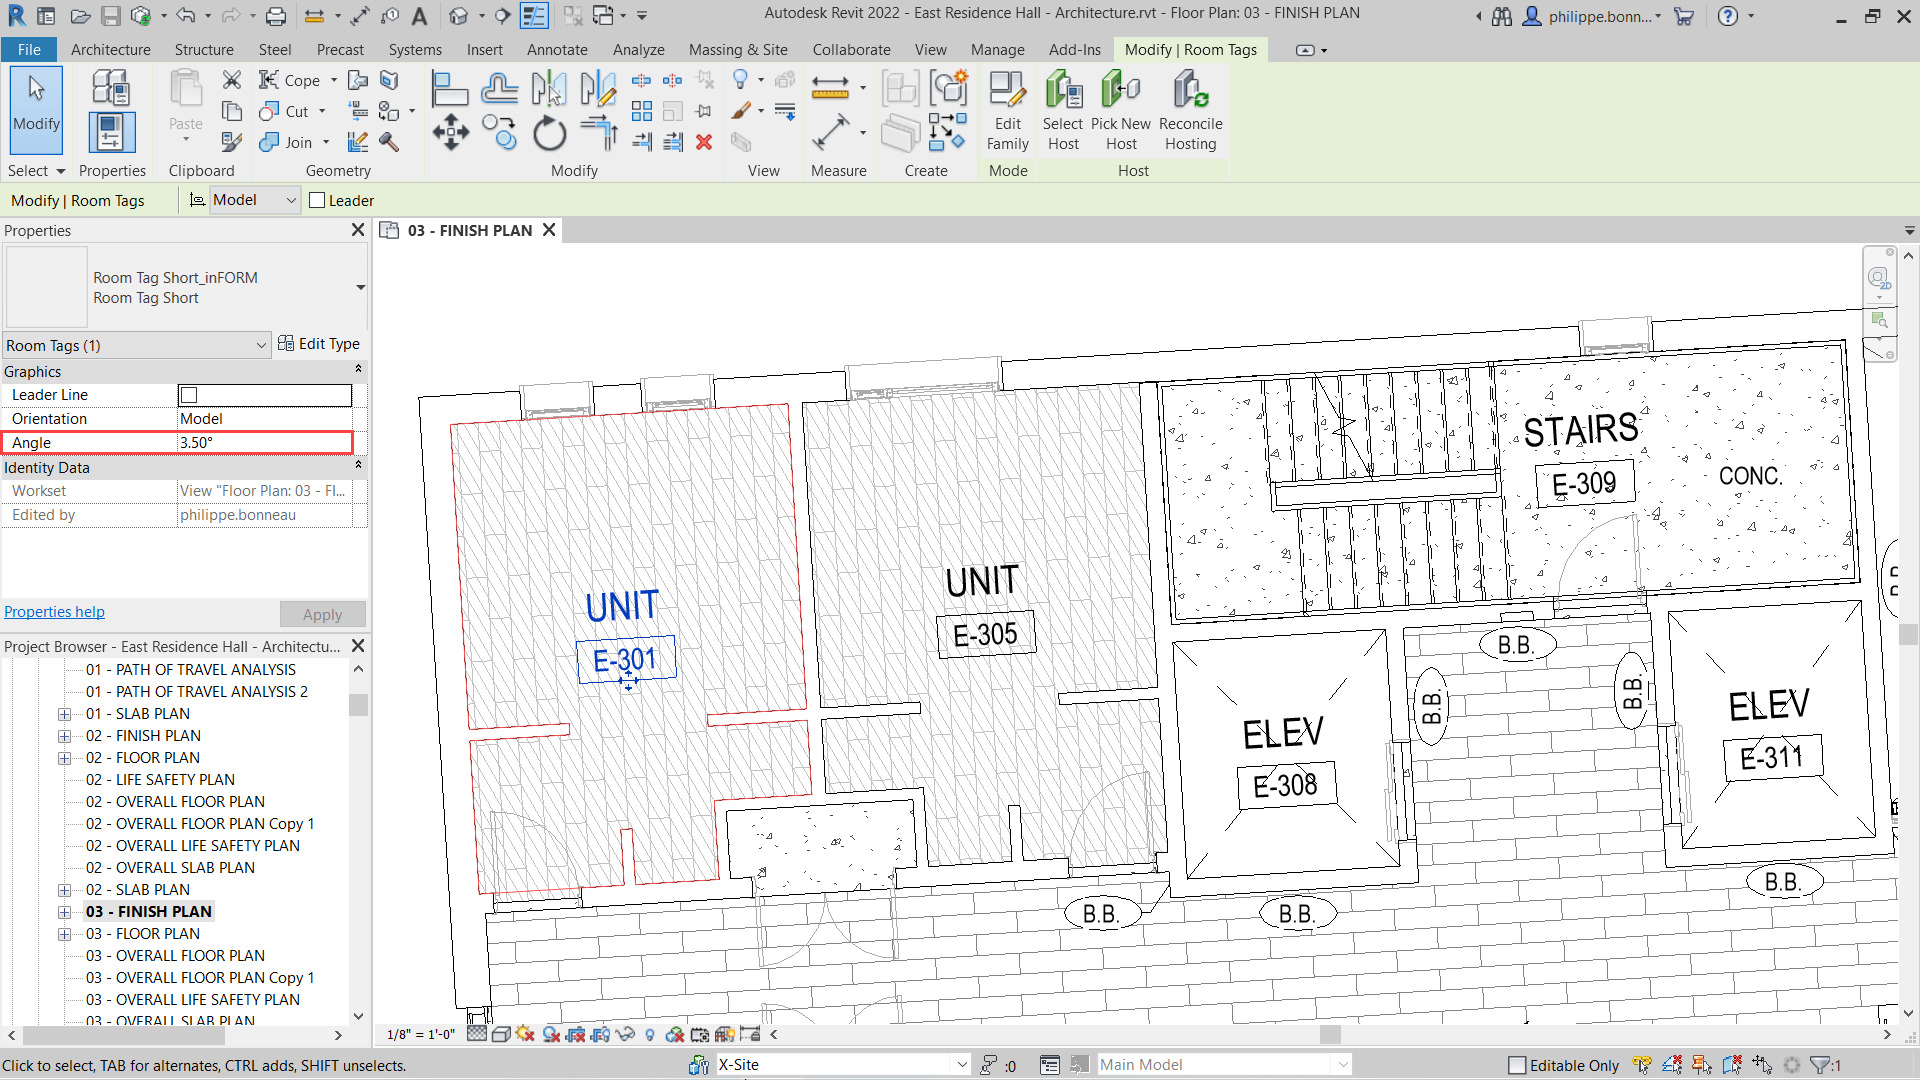The height and width of the screenshot is (1080, 1920).
Task: Click the horizontal drawing view scrollbar thumb
Action: pyautogui.click(x=1329, y=1035)
